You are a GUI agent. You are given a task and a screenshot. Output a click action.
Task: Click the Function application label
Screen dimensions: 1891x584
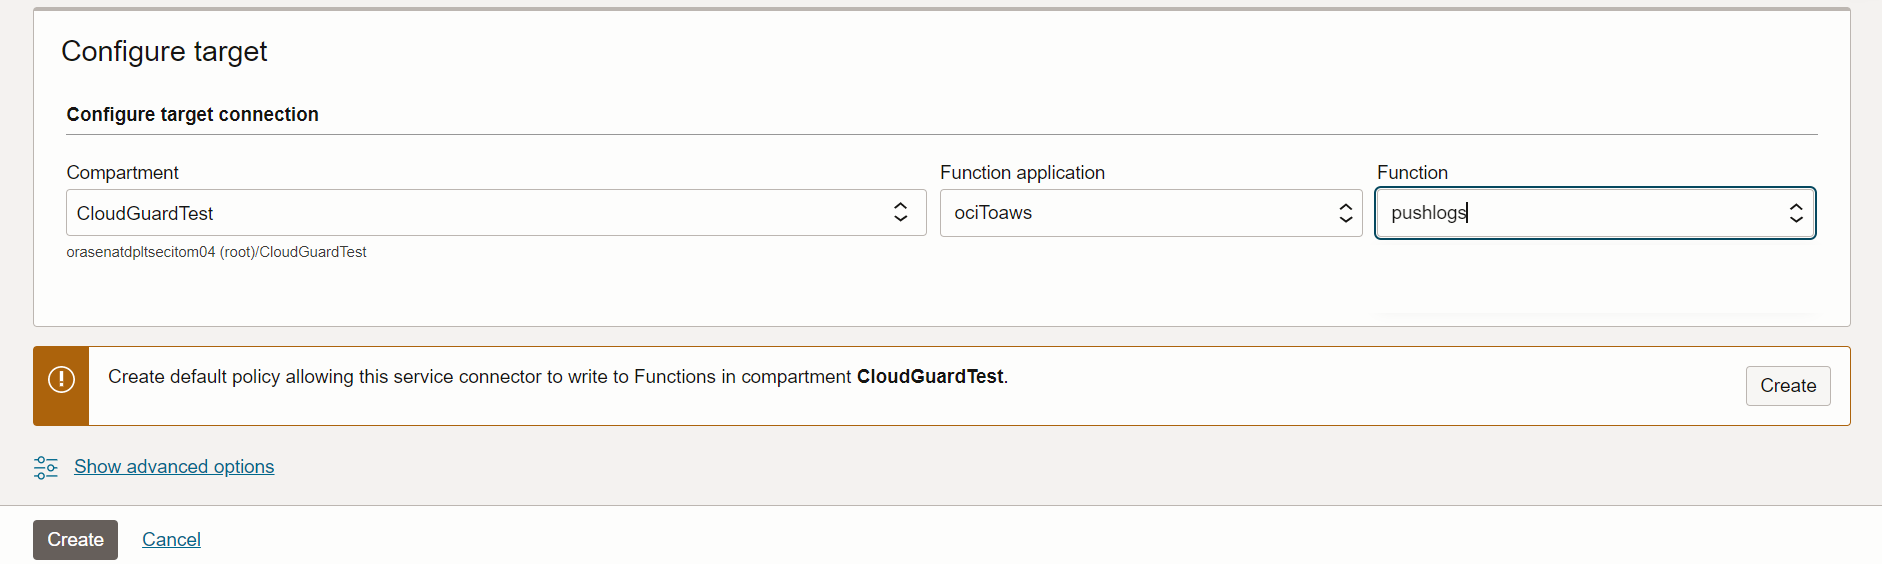coord(1022,173)
